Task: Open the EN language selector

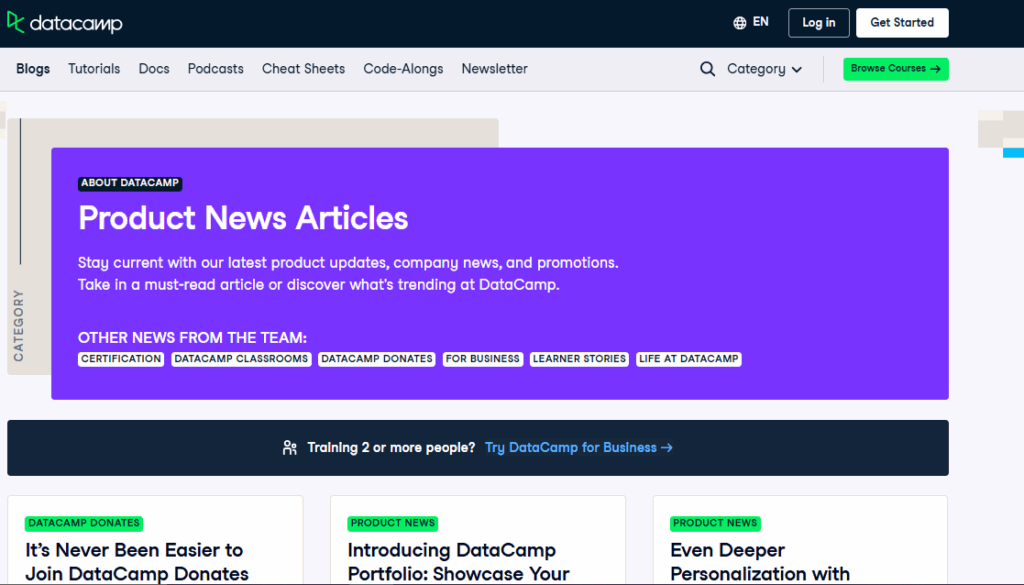Action: point(751,22)
